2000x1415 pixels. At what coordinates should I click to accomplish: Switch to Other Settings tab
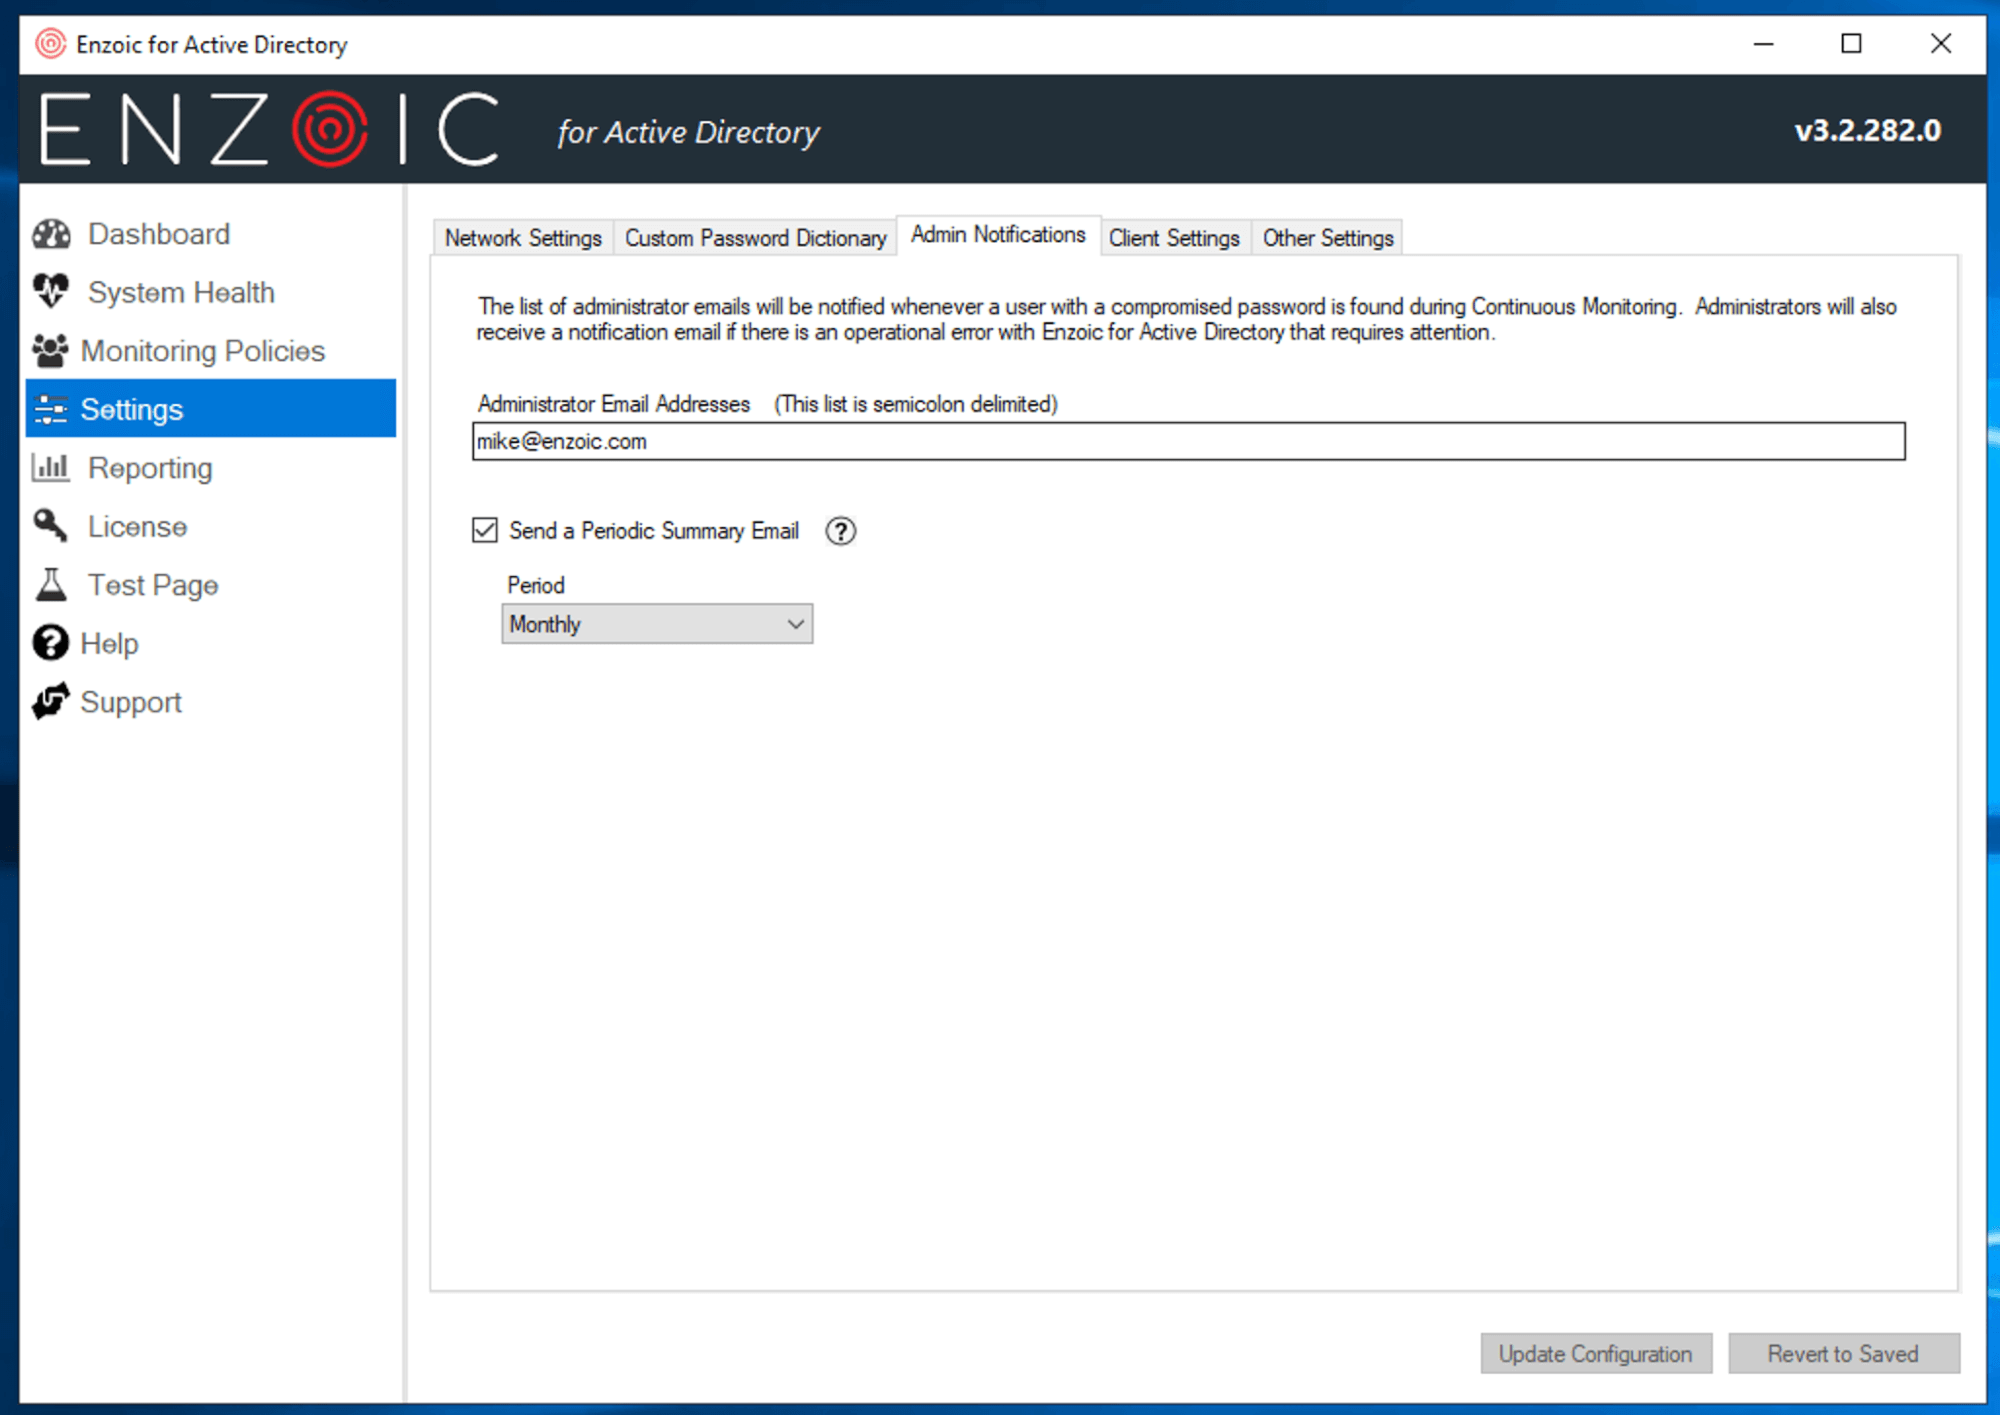pos(1328,238)
